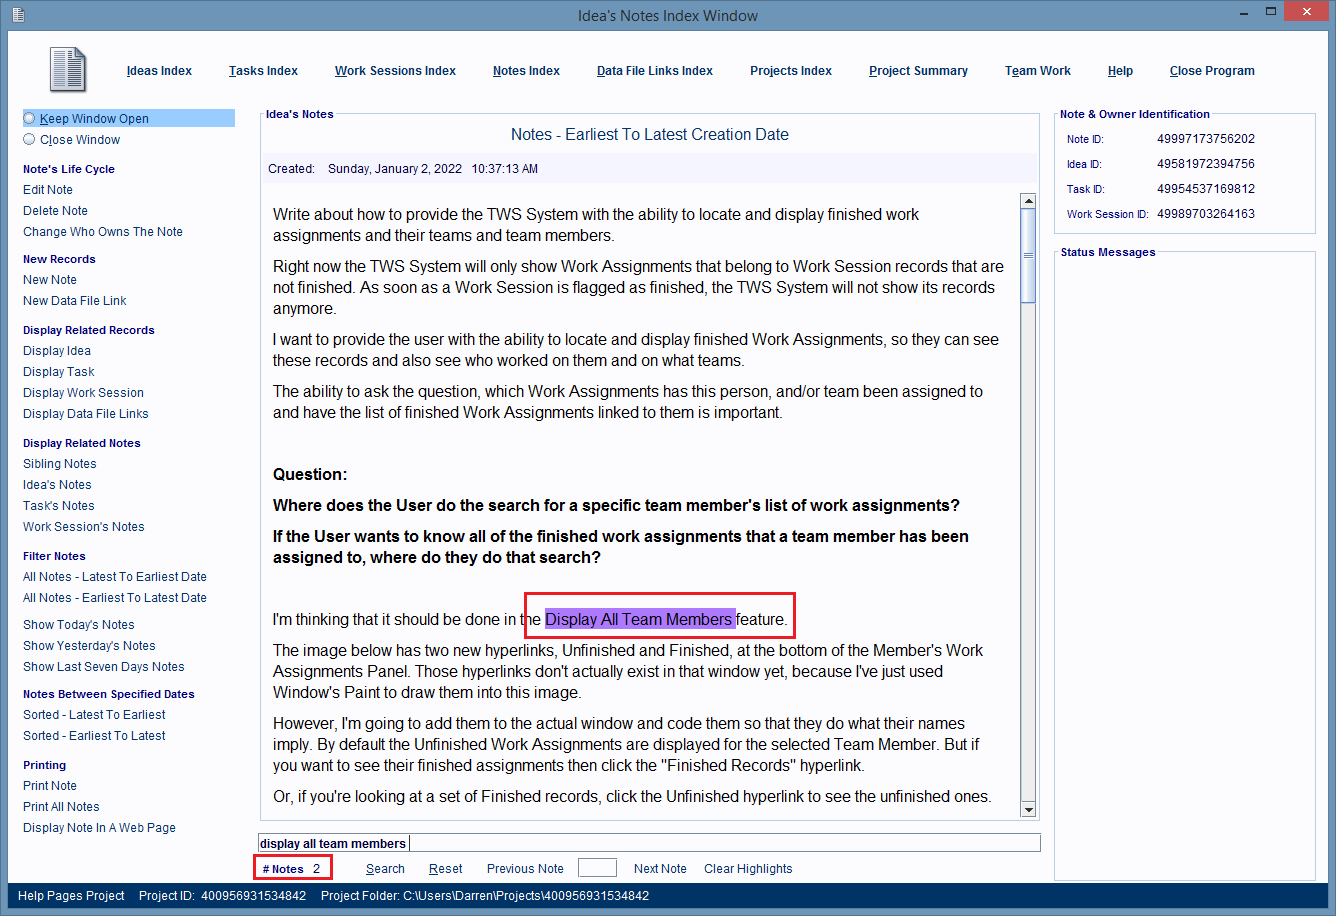
Task: Click the Edit Note link
Action: click(48, 190)
